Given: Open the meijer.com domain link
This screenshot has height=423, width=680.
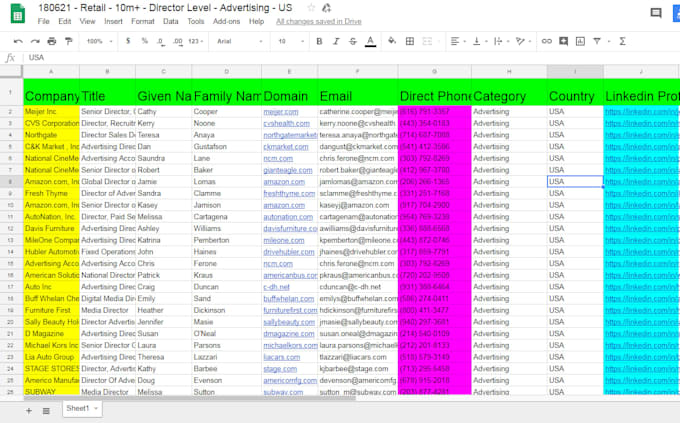Looking at the screenshot, I should point(281,112).
